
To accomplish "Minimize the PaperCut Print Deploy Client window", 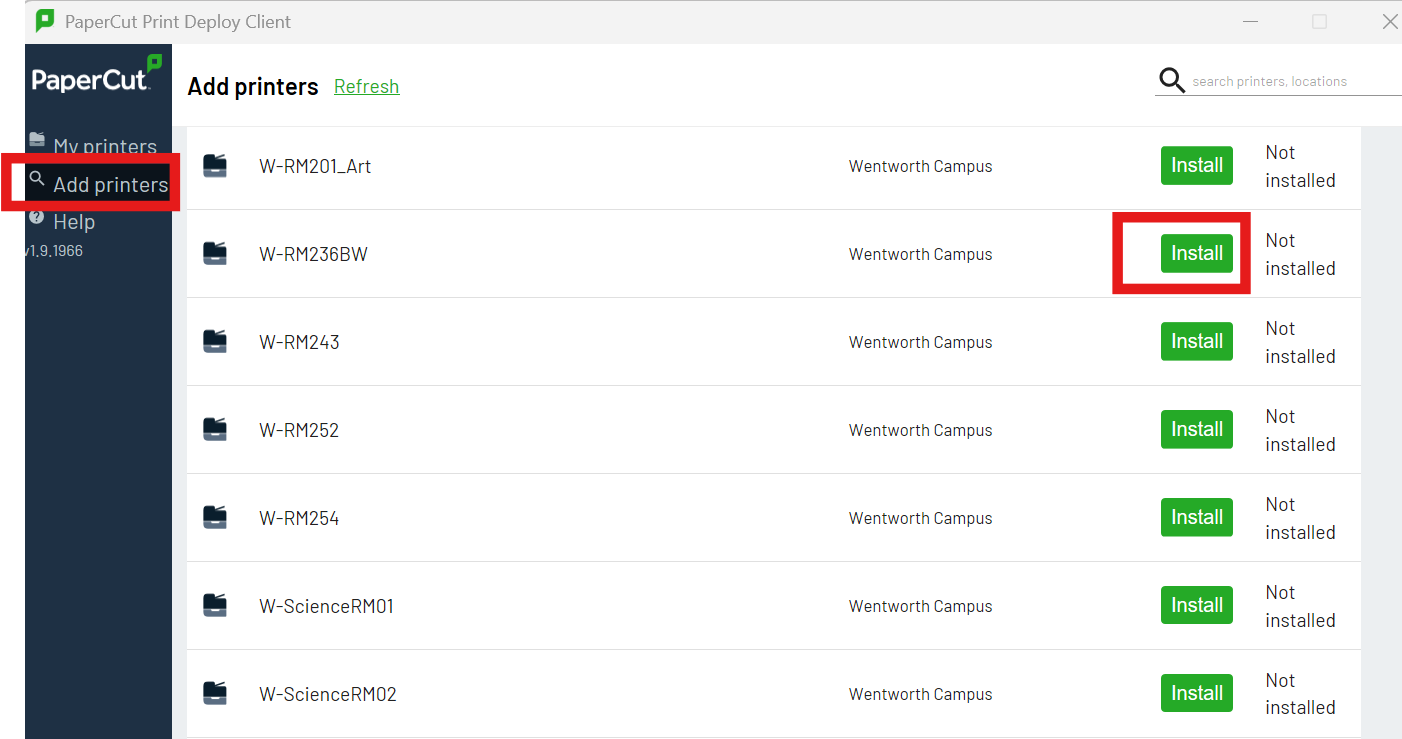I will click(x=1249, y=21).
